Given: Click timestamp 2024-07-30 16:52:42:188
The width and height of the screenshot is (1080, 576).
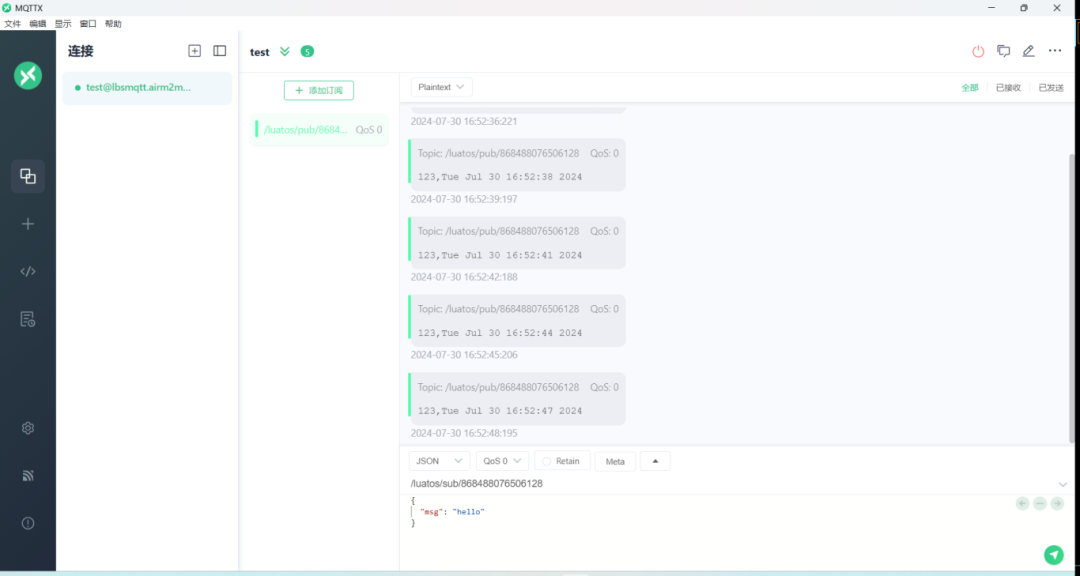Looking at the screenshot, I should [464, 277].
